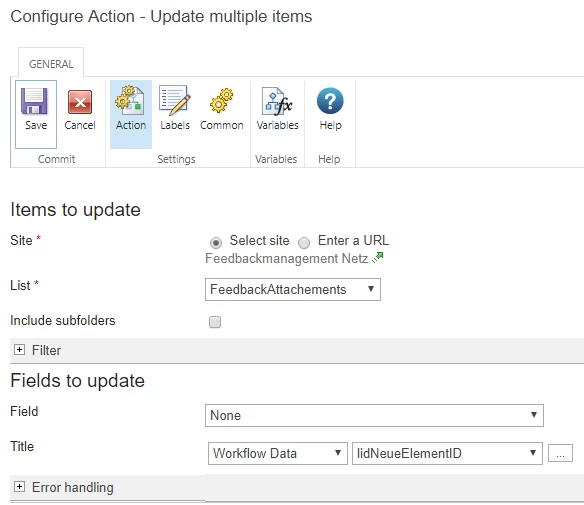Open the Common settings gears icon
Screen dimensions: 584x505
pos(222,101)
